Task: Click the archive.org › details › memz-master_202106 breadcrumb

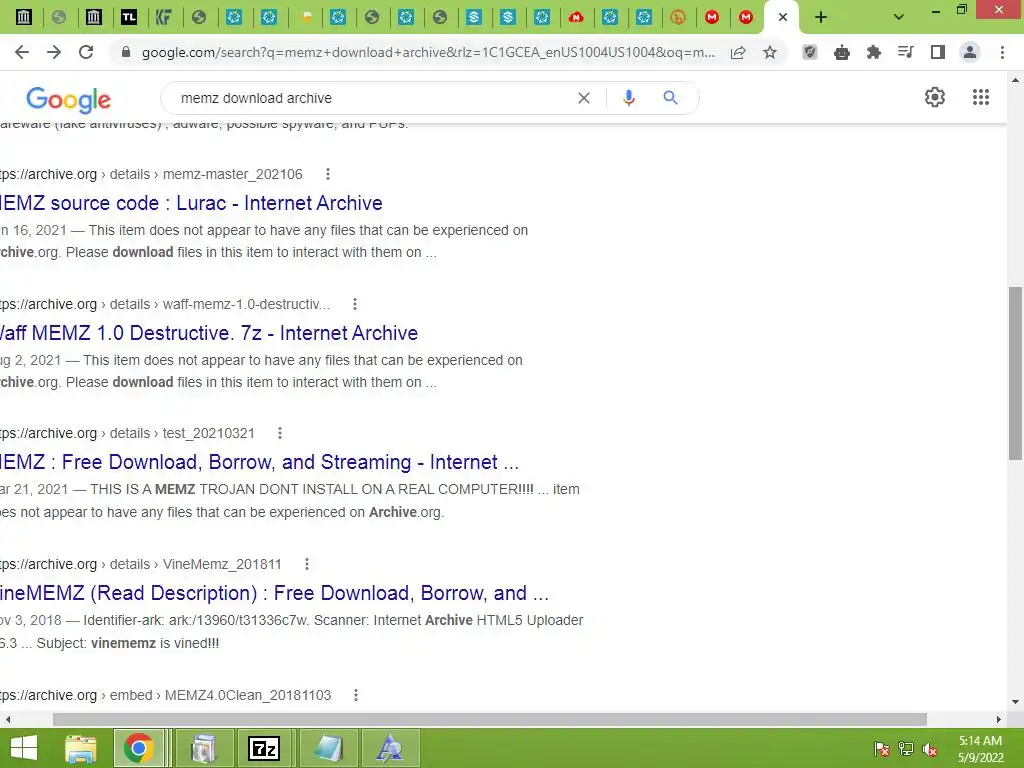Action: pos(151,174)
